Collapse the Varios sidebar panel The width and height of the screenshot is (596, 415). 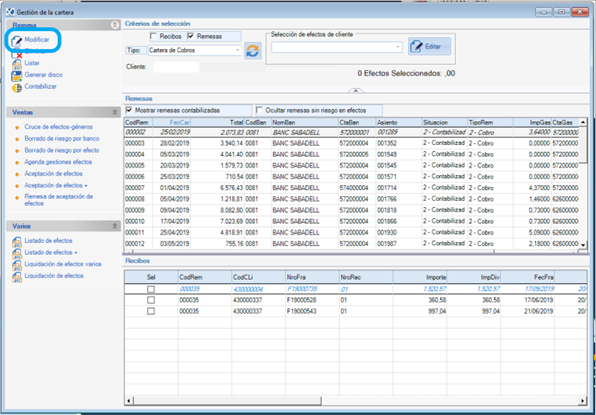(x=114, y=226)
